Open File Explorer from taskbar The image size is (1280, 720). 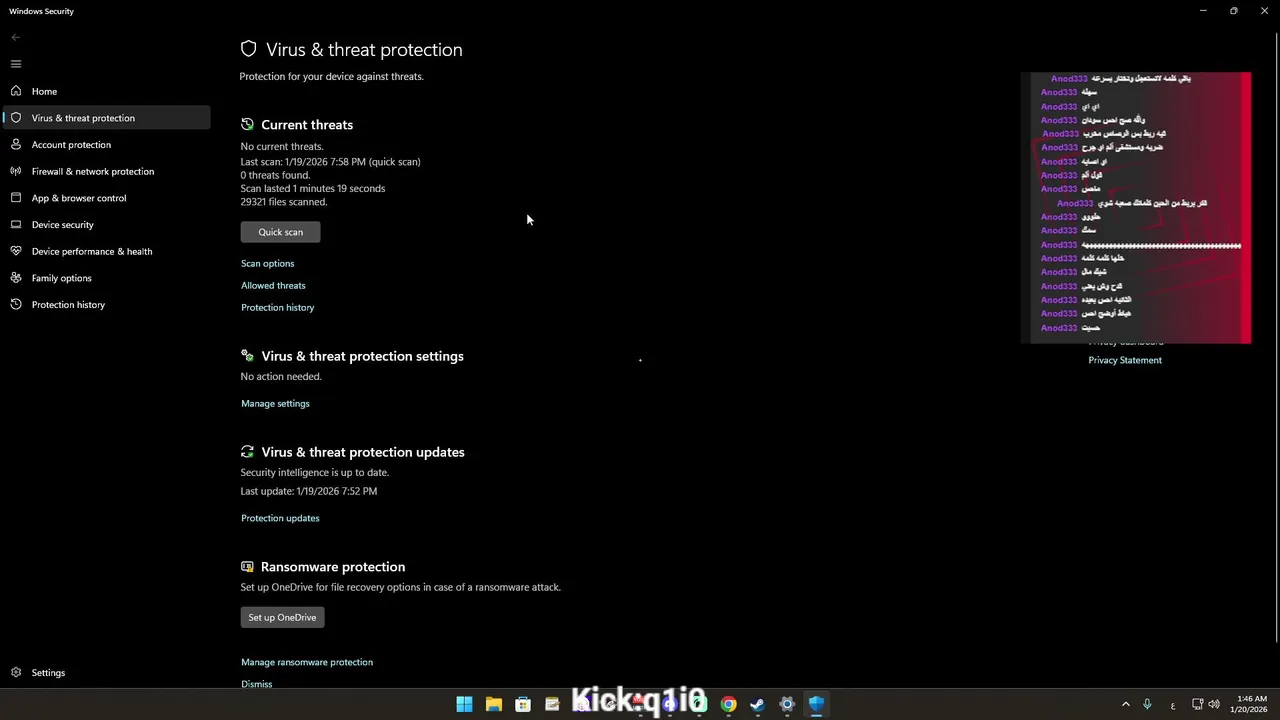pos(493,704)
